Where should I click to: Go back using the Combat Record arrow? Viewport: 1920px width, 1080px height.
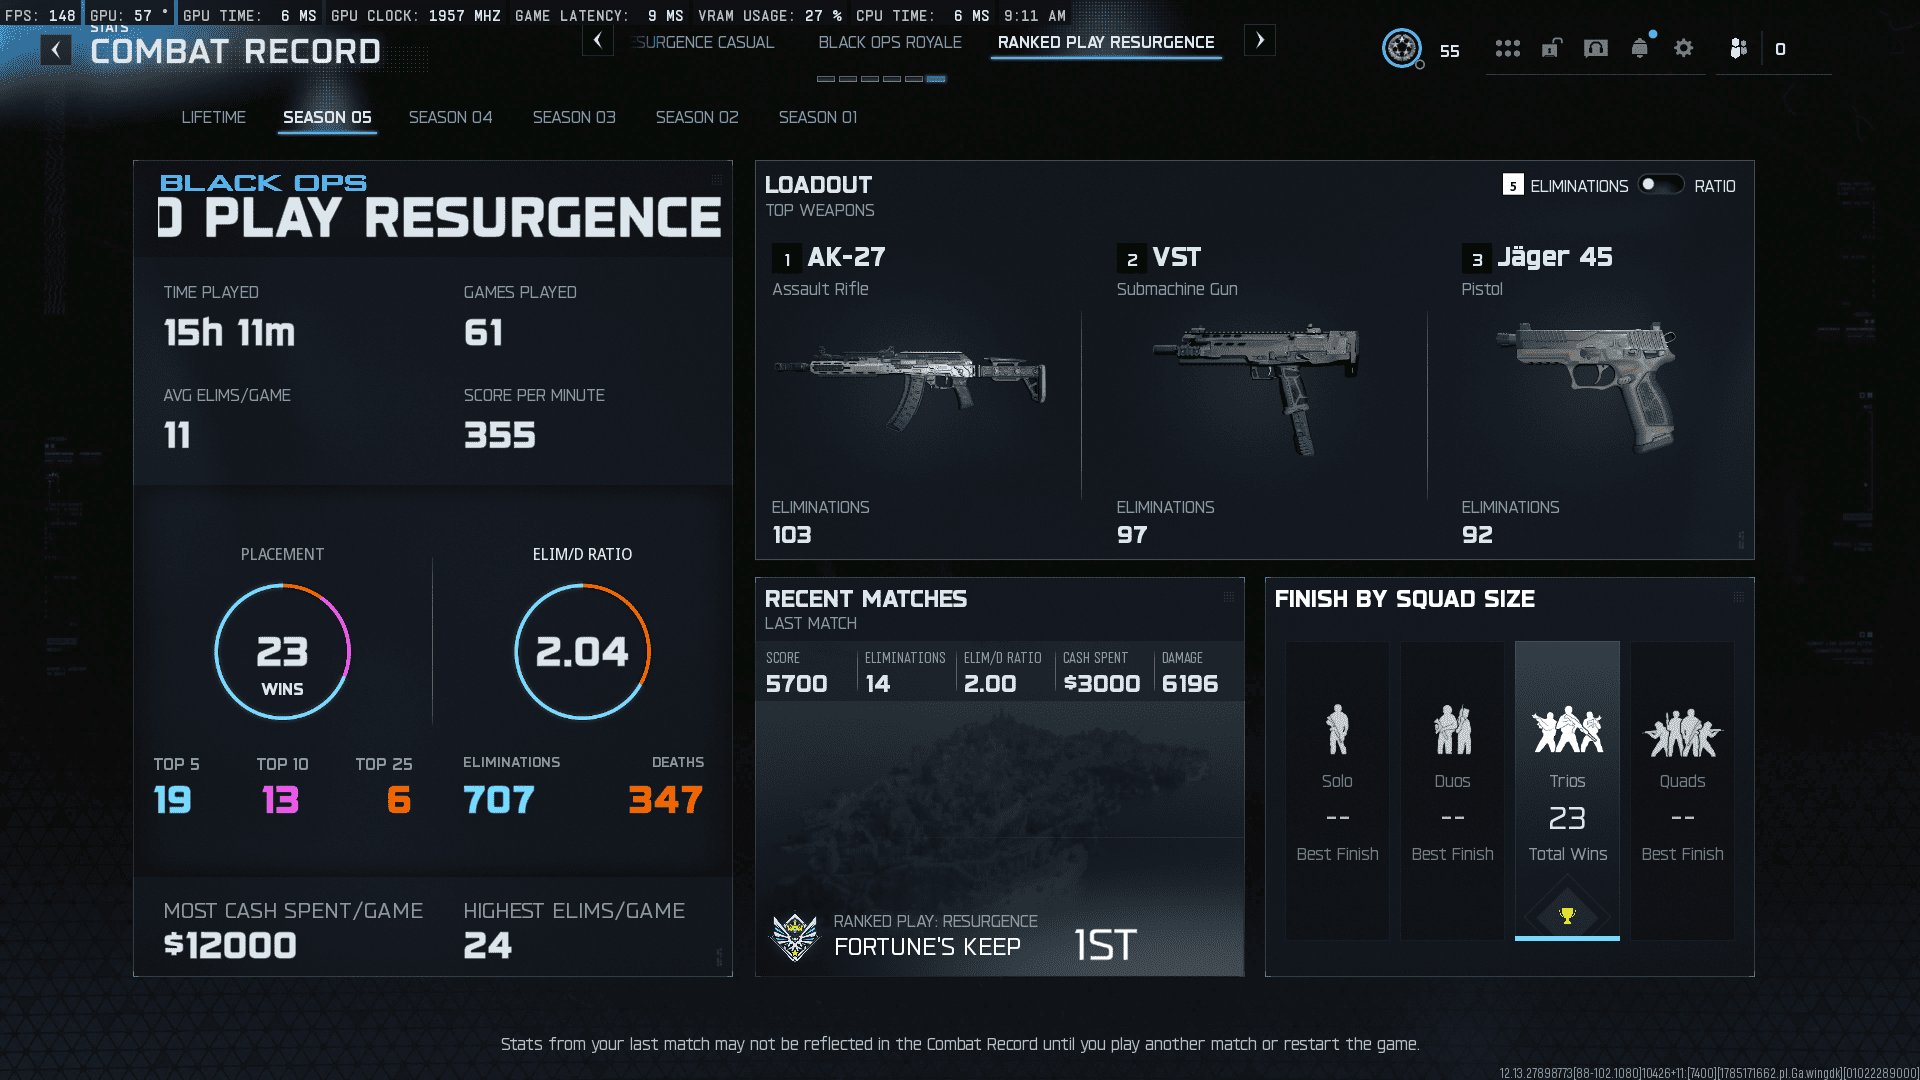click(x=56, y=50)
